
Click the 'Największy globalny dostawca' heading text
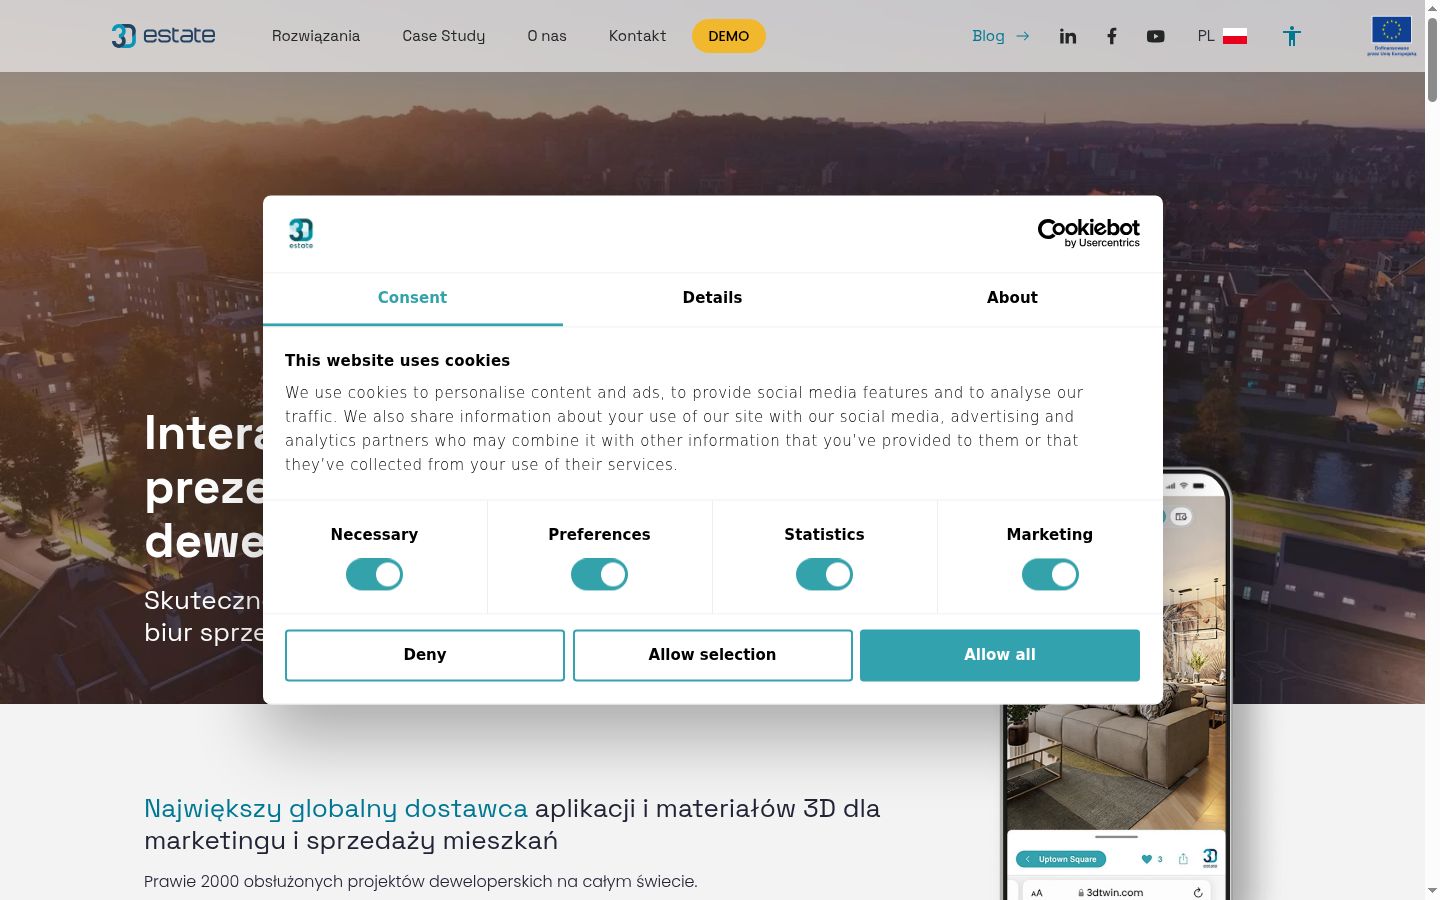coord(336,808)
